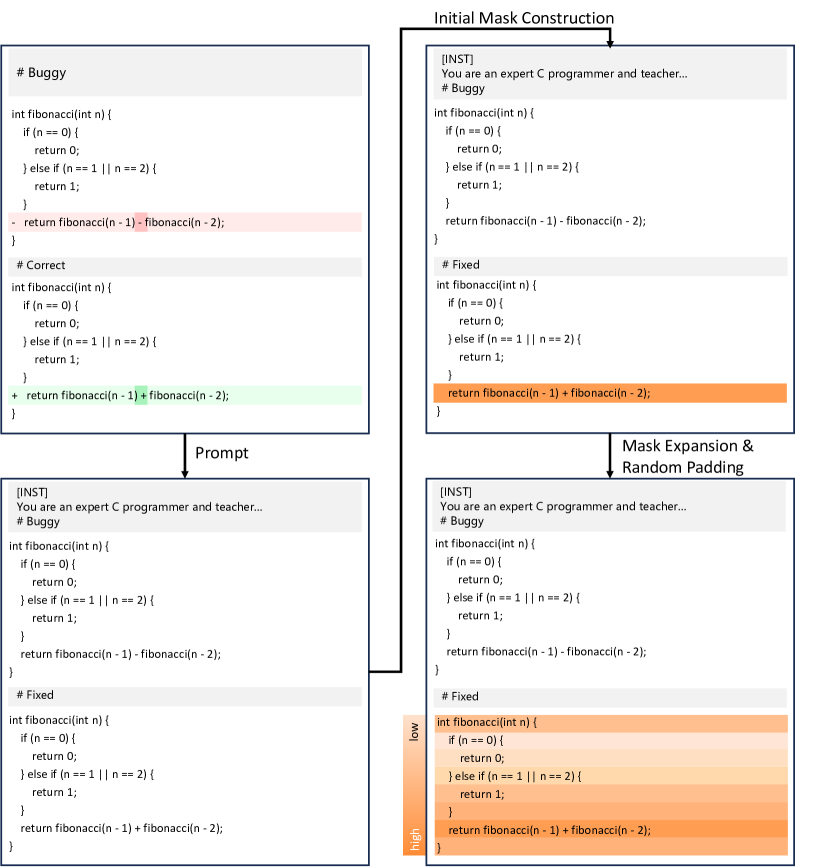Select the green-highlighted added return line
Screen dimensions: 830x867
pyautogui.click(x=185, y=395)
